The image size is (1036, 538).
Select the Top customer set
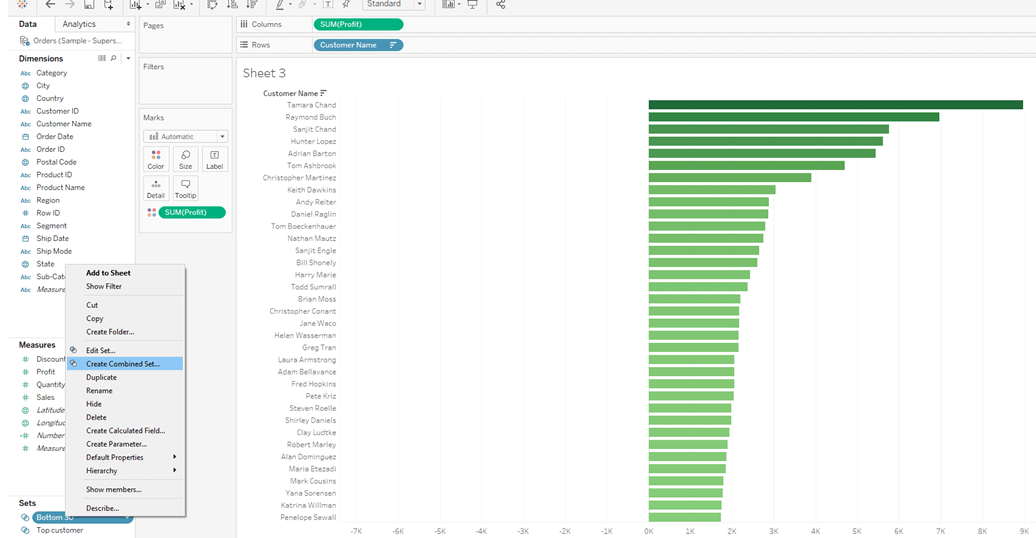click(x=59, y=530)
